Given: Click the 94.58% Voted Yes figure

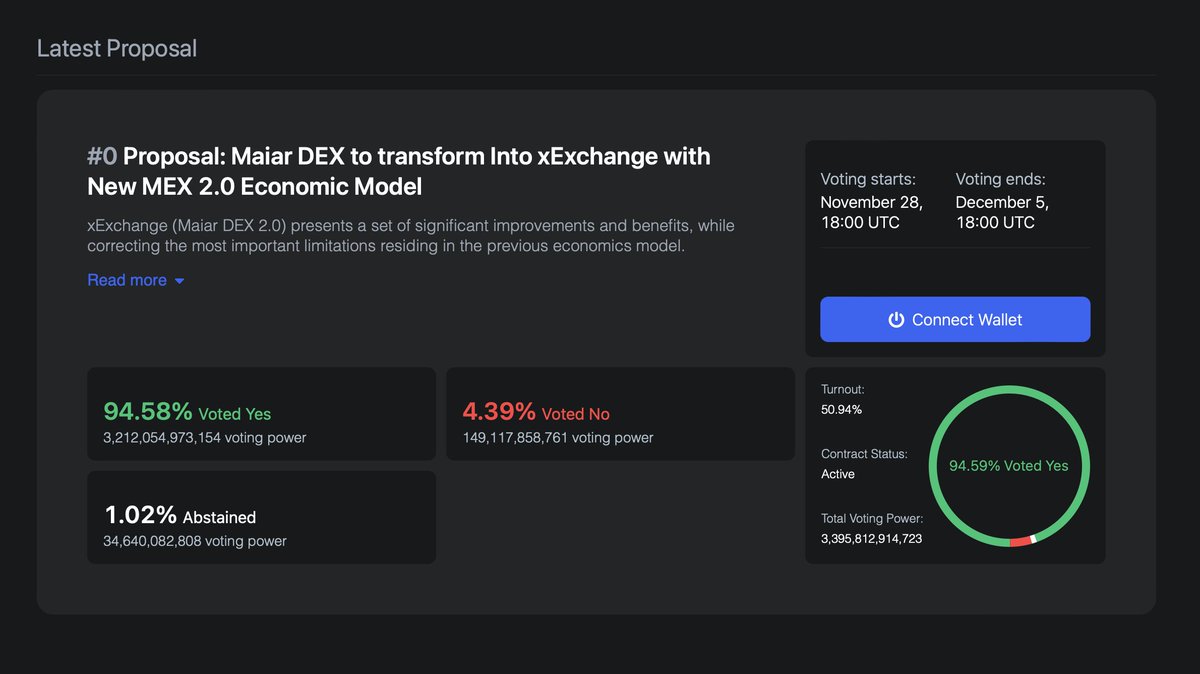Looking at the screenshot, I should 187,412.
